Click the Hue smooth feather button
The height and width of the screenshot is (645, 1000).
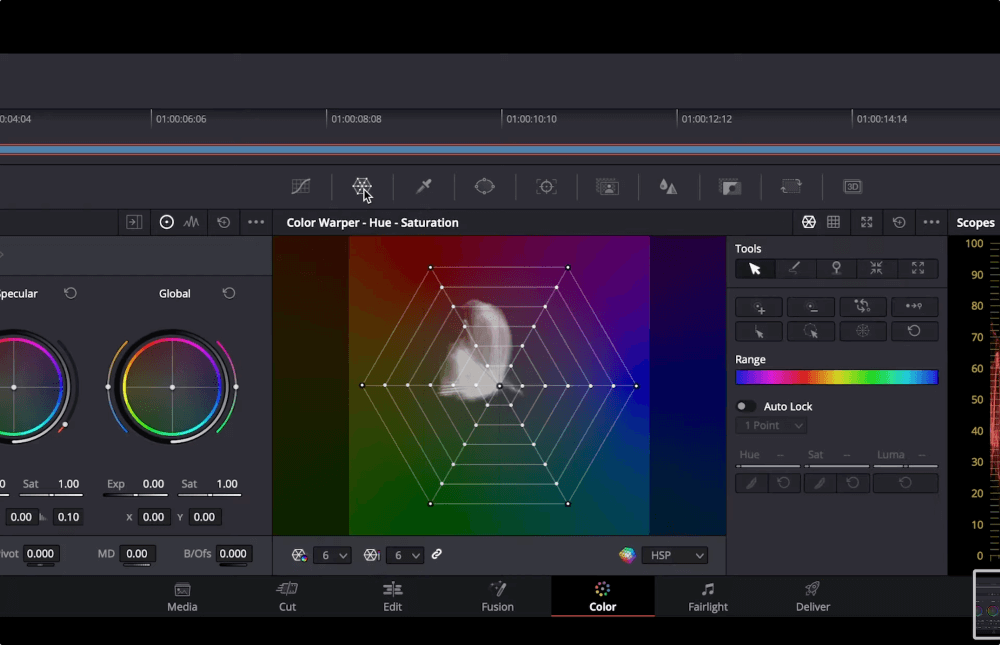click(x=752, y=483)
